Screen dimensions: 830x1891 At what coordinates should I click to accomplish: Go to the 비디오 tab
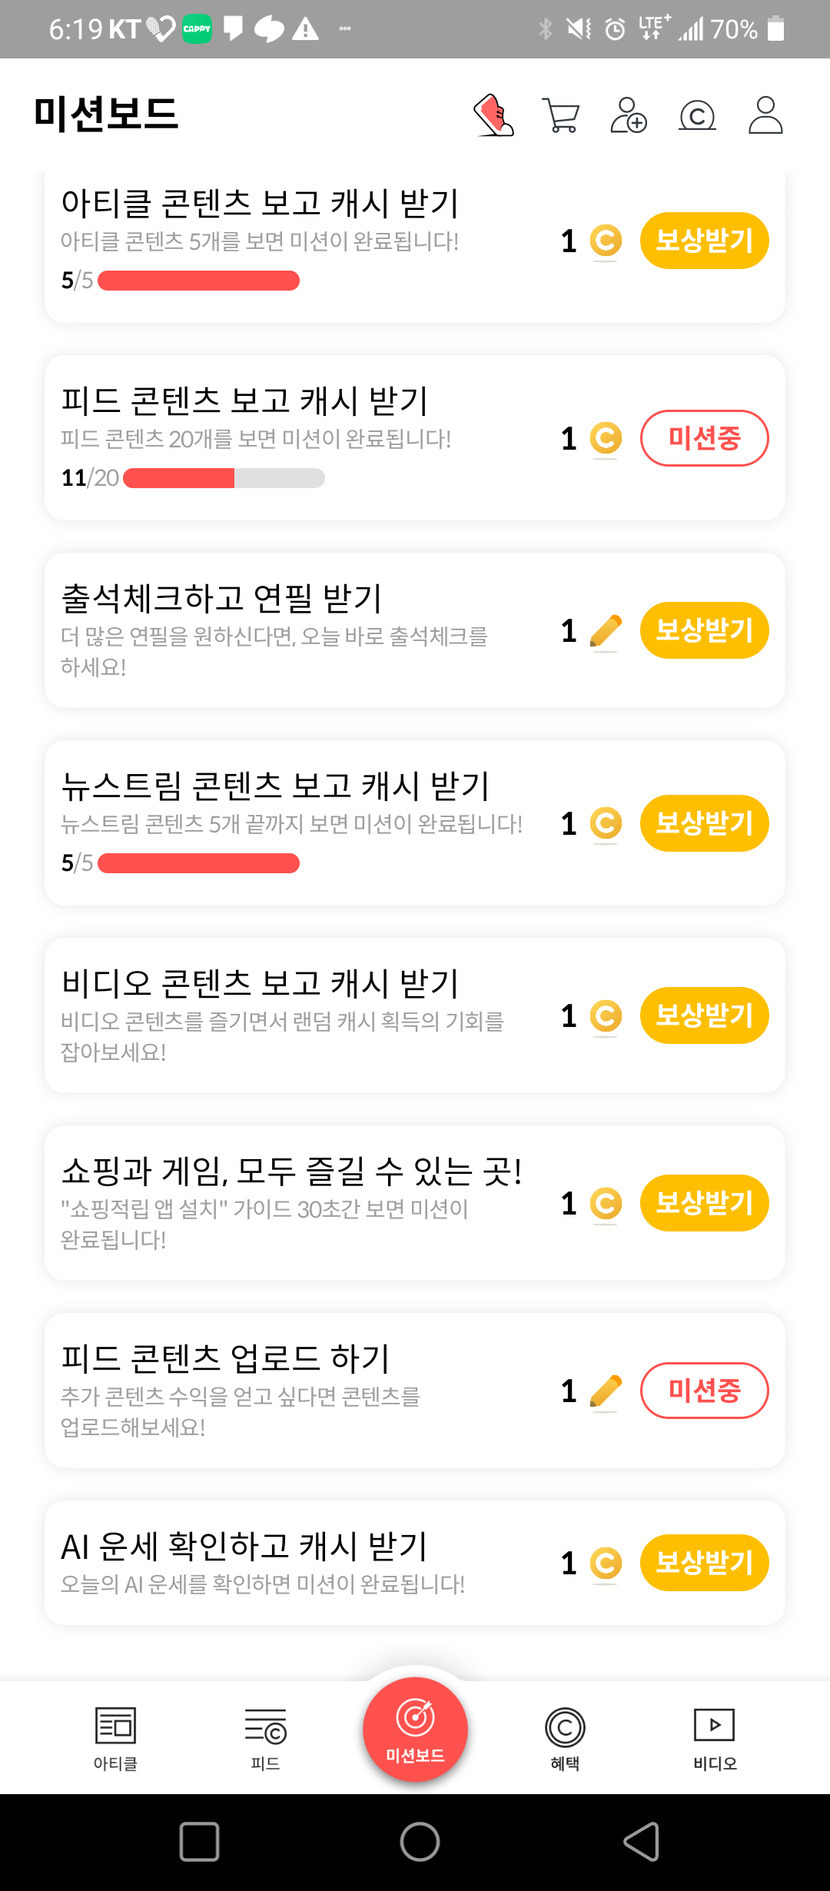tap(714, 1738)
